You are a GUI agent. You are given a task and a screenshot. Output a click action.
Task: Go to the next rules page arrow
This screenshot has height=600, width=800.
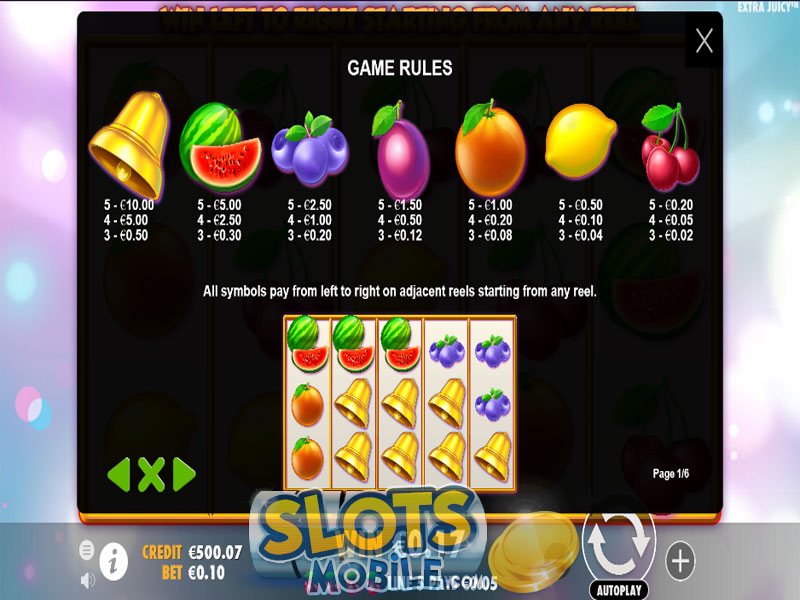[x=184, y=474]
